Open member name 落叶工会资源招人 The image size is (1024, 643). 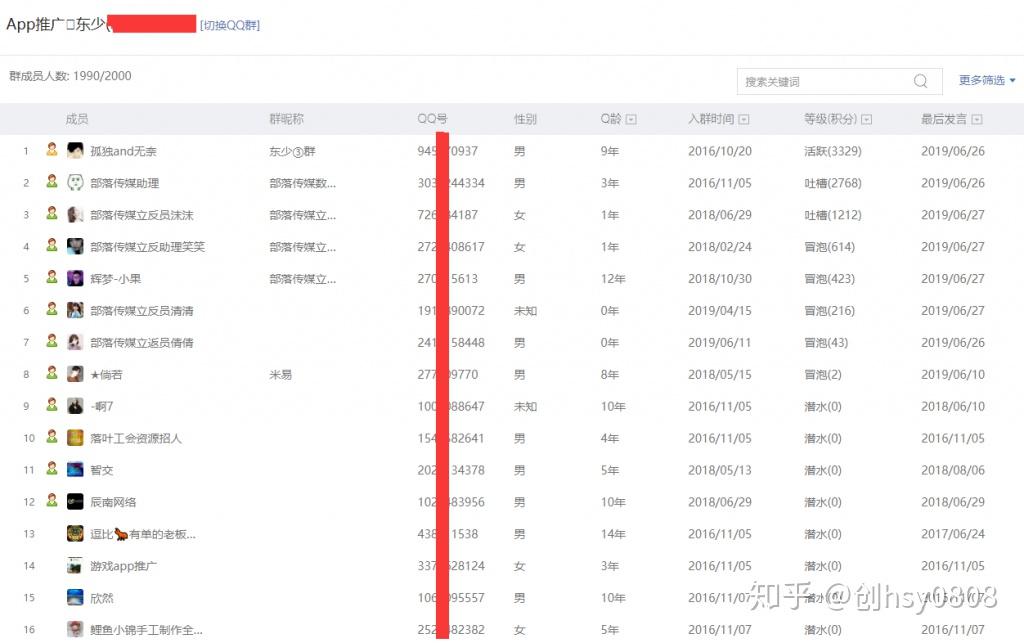(x=136, y=439)
